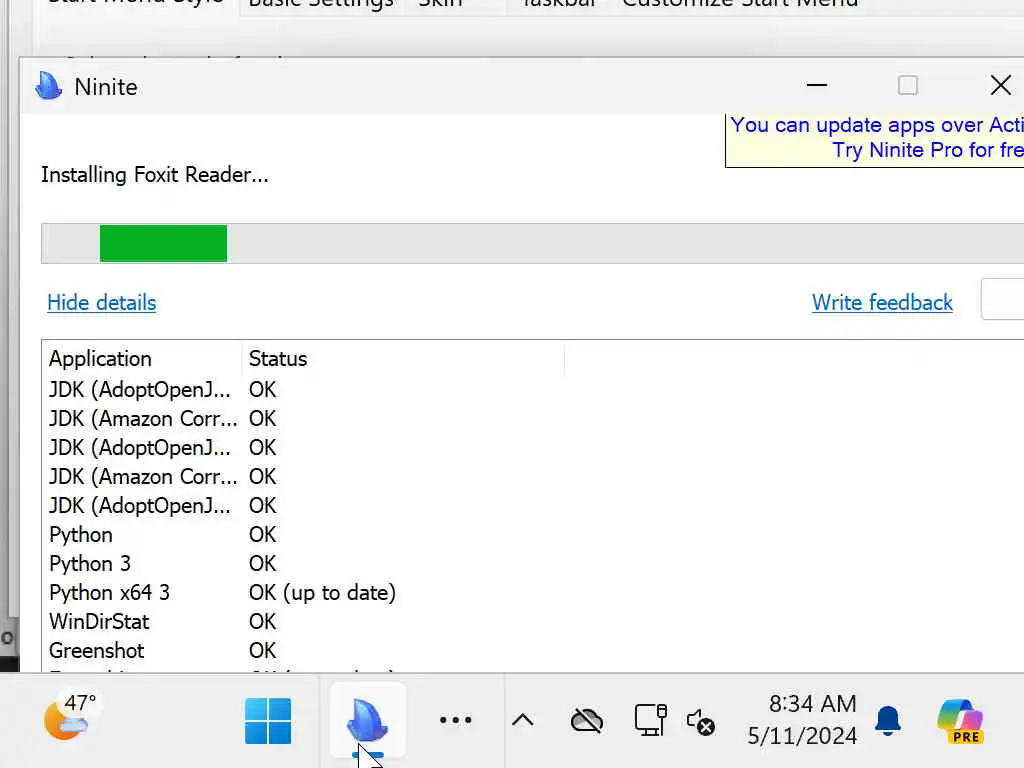This screenshot has width=1024, height=768.
Task: Show more taskbar apps via three dots
Action: point(455,720)
